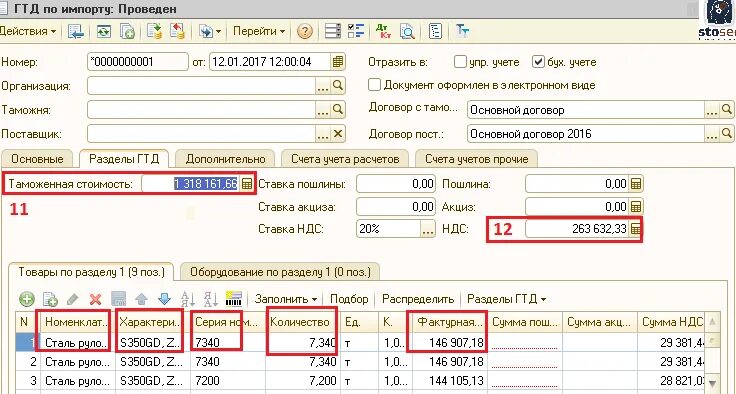Switch to the Разделы ГТД tab
Viewport: 736px width, 394px height.
pos(124,159)
